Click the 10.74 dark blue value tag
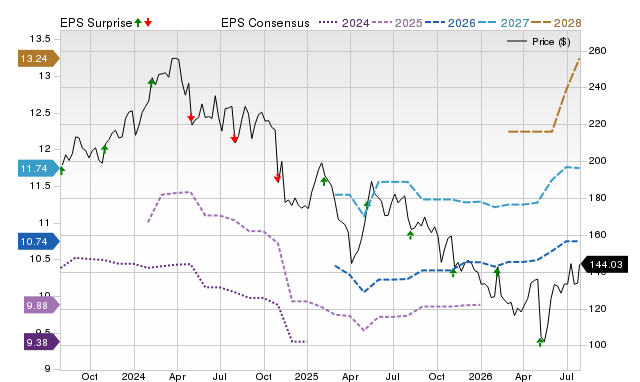The height and width of the screenshot is (382, 640). [38, 242]
